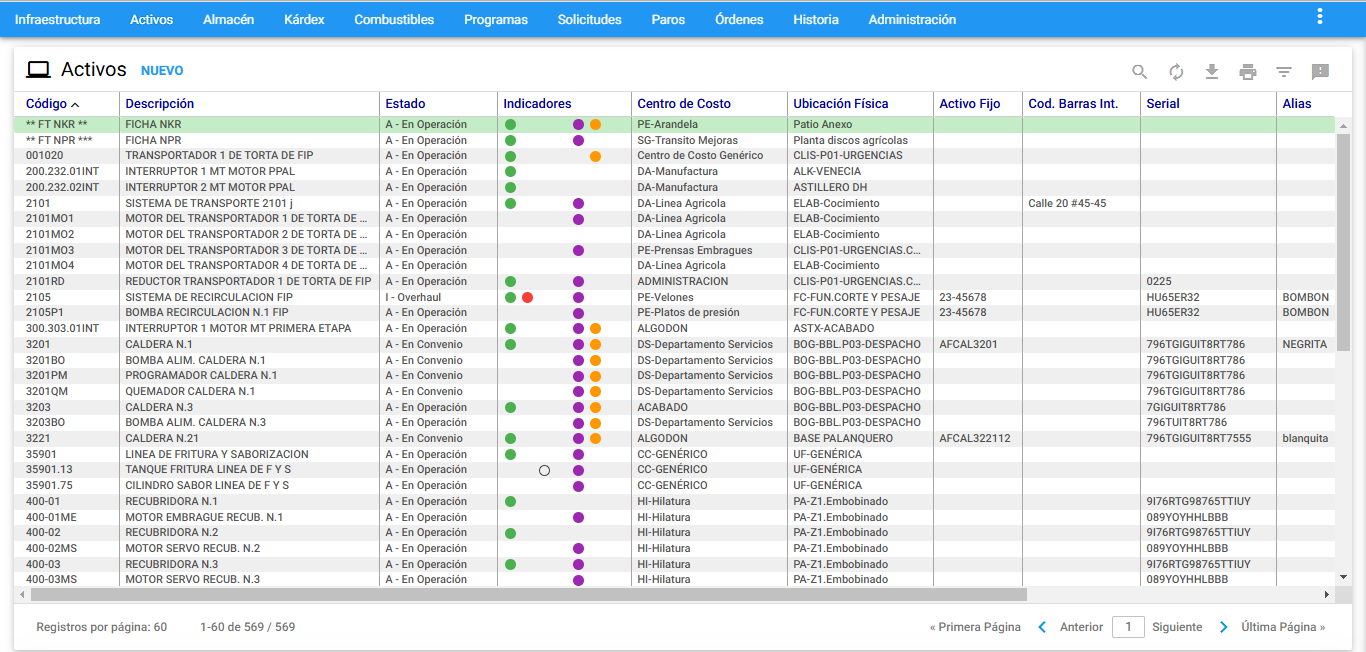Click the green indicator on row 2101RD
The image size is (1366, 652).
click(510, 282)
